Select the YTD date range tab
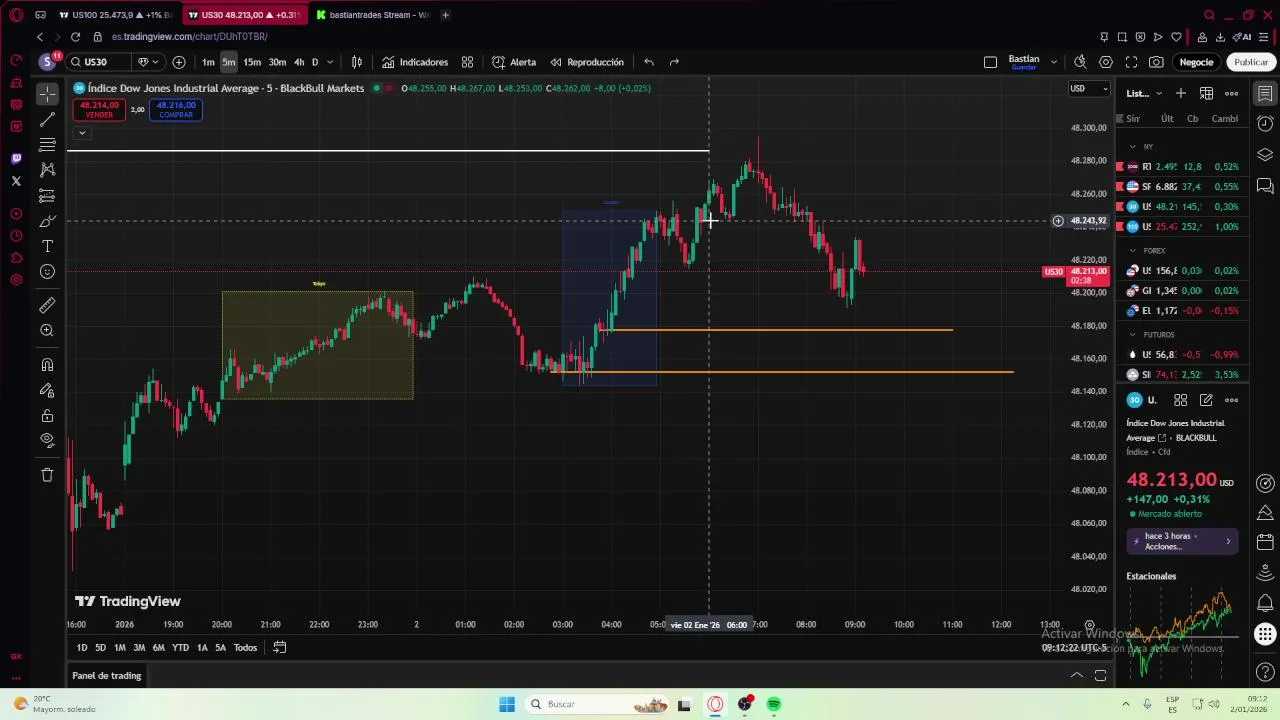 coord(180,647)
